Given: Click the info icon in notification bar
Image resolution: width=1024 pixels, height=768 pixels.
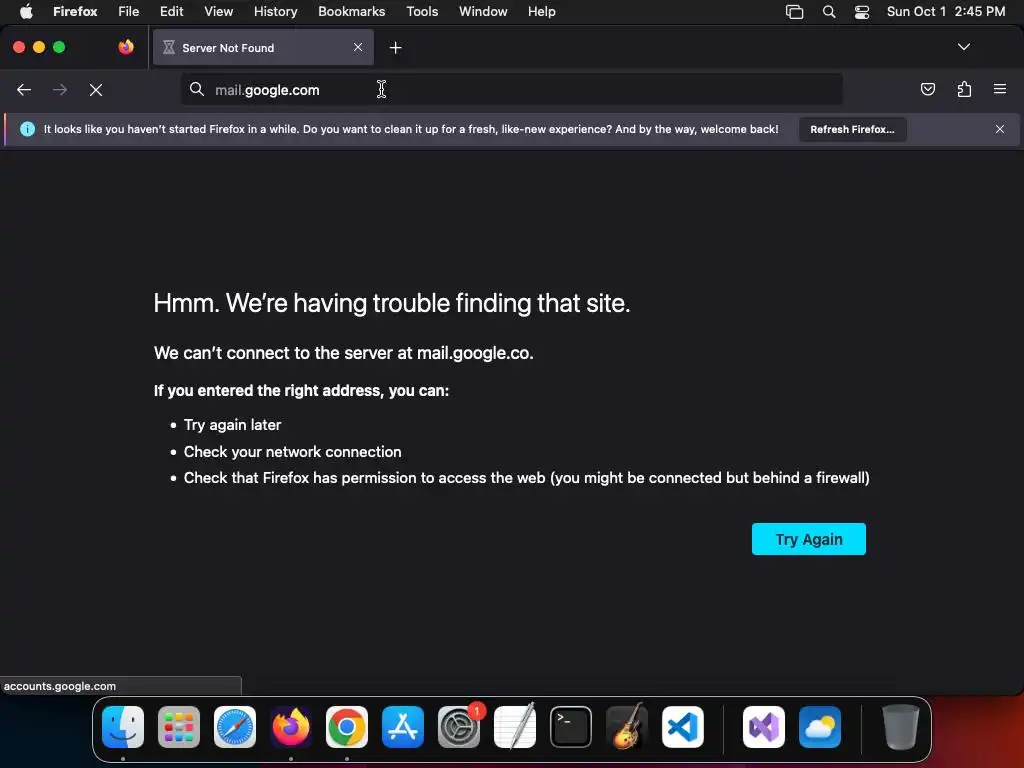Looking at the screenshot, I should point(27,129).
